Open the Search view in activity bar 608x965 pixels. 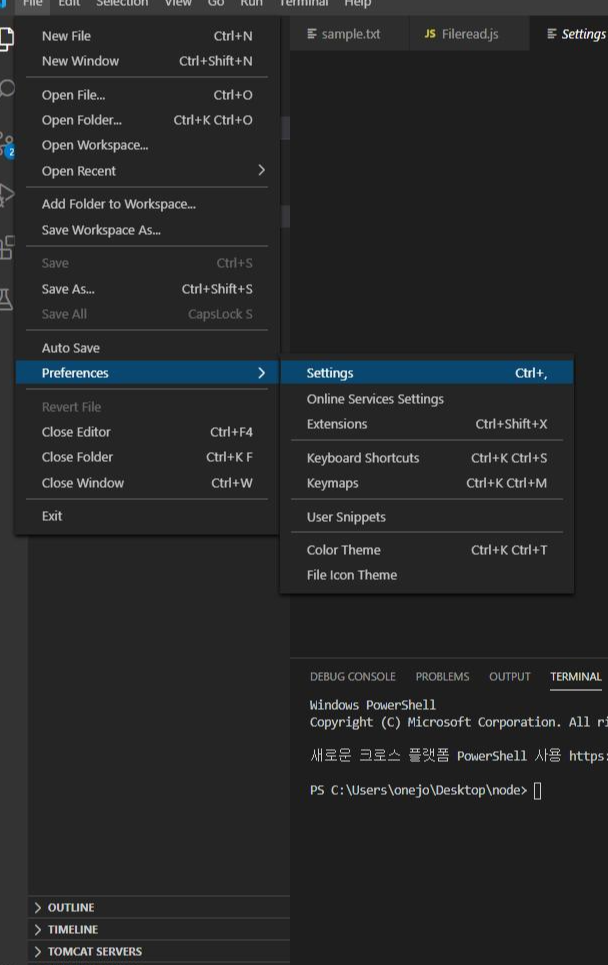(x=6, y=89)
